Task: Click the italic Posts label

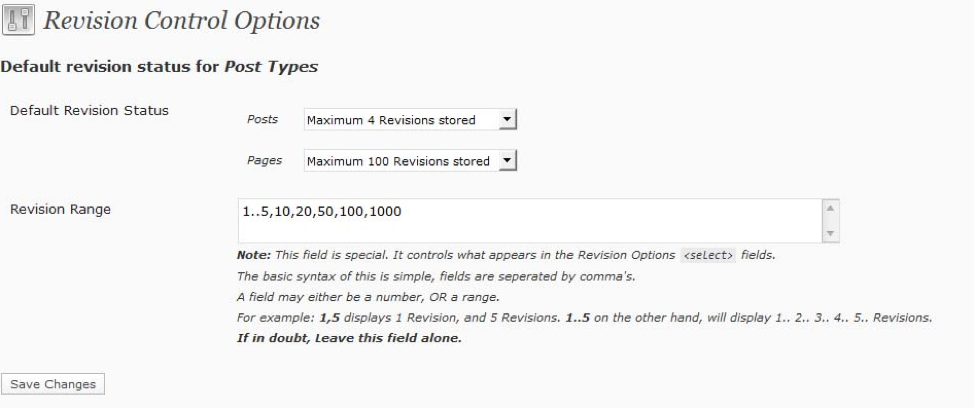Action: pos(262,119)
